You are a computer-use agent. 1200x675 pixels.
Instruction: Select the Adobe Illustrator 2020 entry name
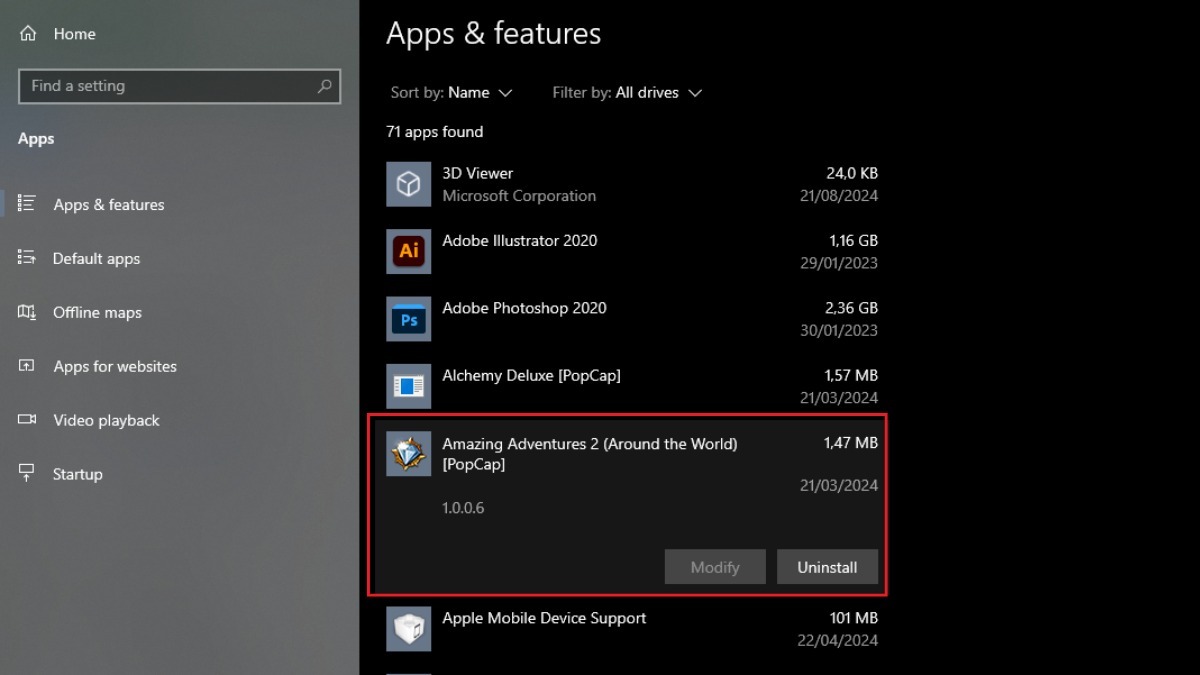pos(519,240)
